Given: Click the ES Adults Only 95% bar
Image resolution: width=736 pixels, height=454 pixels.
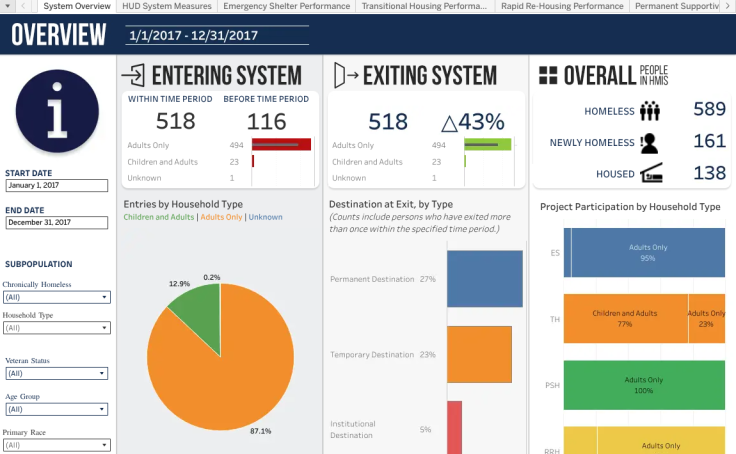Looking at the screenshot, I should [648, 253].
